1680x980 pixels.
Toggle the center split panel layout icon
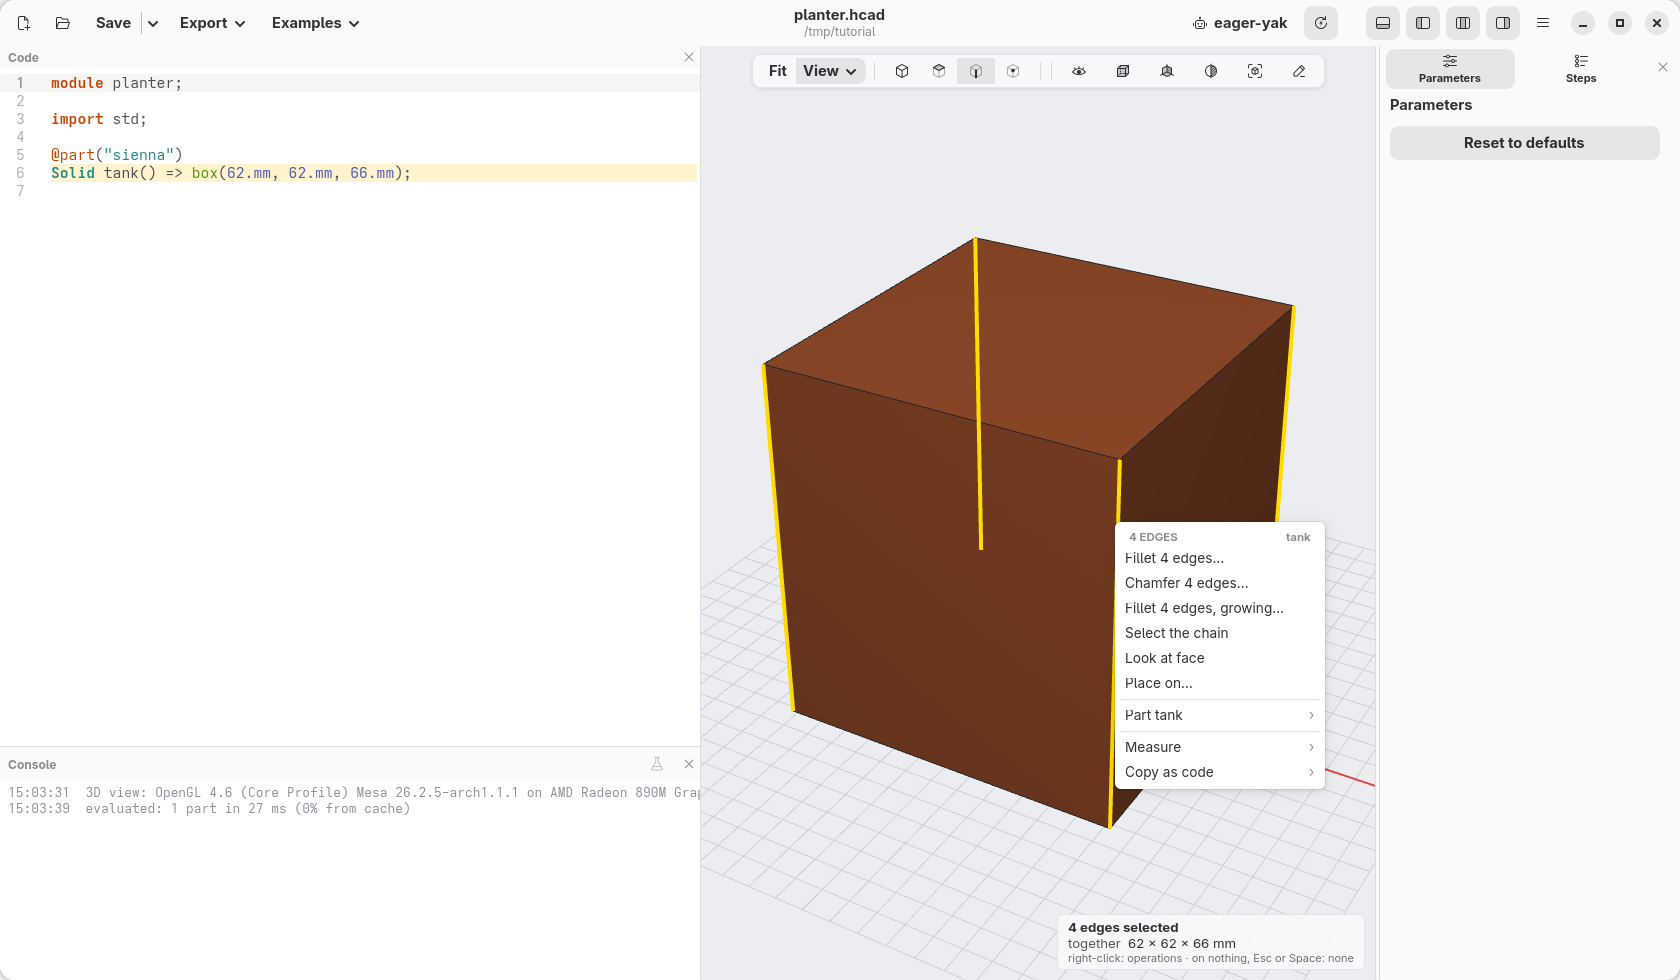pyautogui.click(x=1463, y=23)
